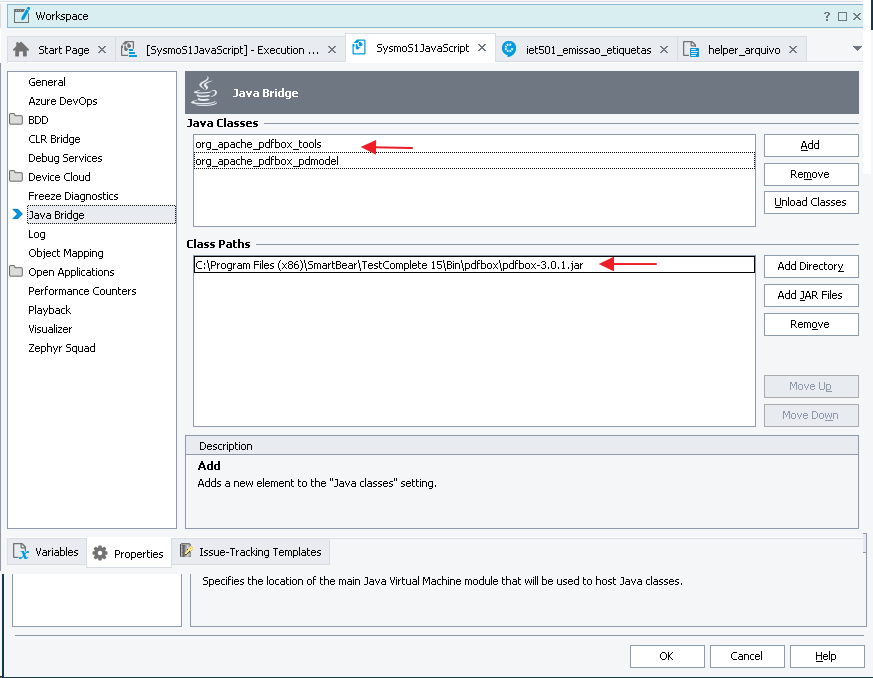This screenshot has height=678, width=873.
Task: Select Object Mapping in the options tree
Action: point(66,253)
